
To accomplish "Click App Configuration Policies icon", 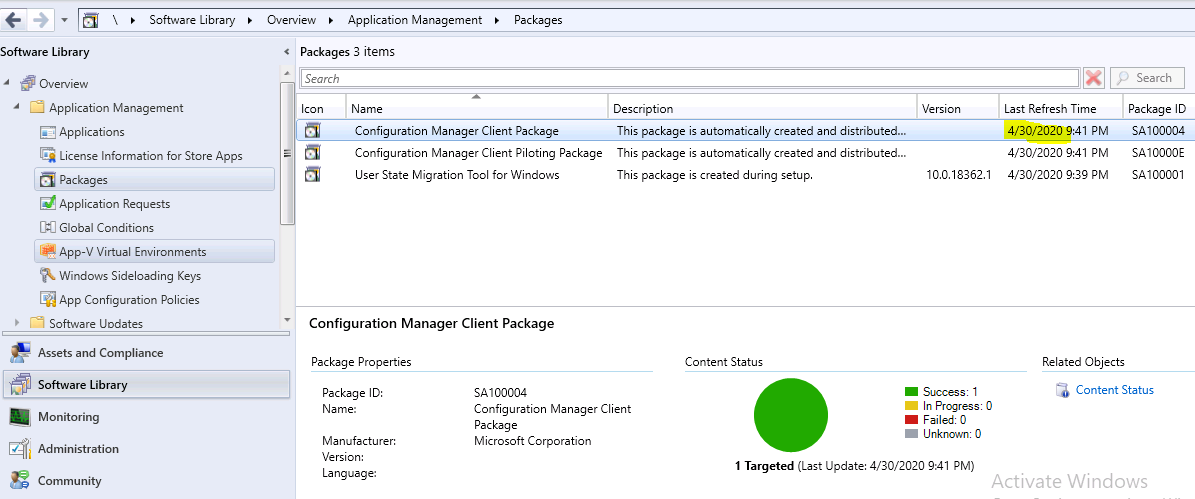I will [48, 299].
